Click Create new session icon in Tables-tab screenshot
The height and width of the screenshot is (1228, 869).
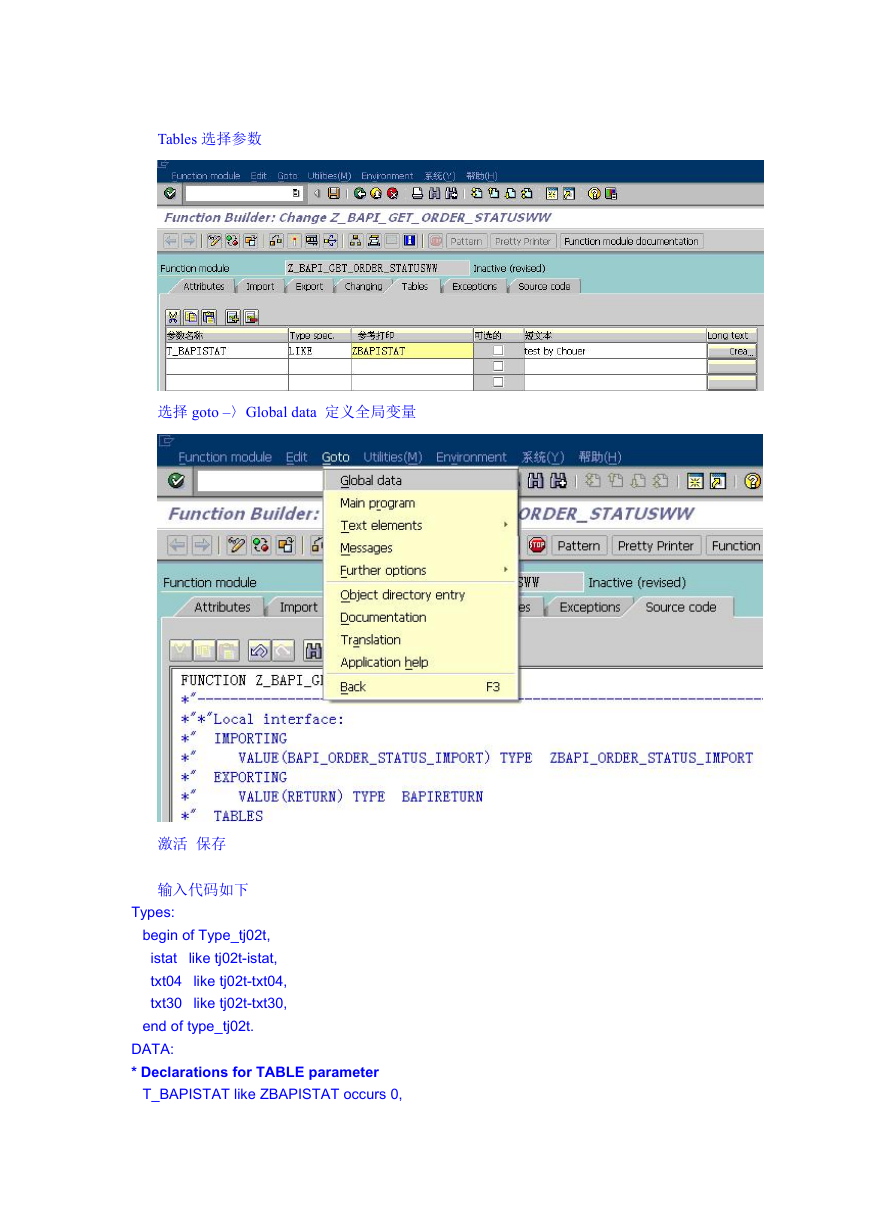coord(551,193)
